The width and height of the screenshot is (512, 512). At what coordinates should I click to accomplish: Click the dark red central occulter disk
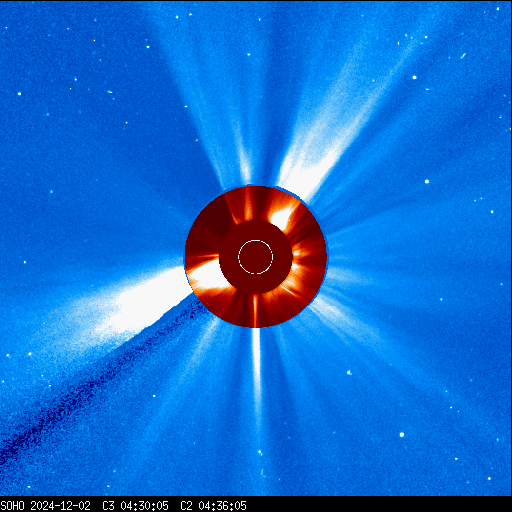click(x=256, y=257)
